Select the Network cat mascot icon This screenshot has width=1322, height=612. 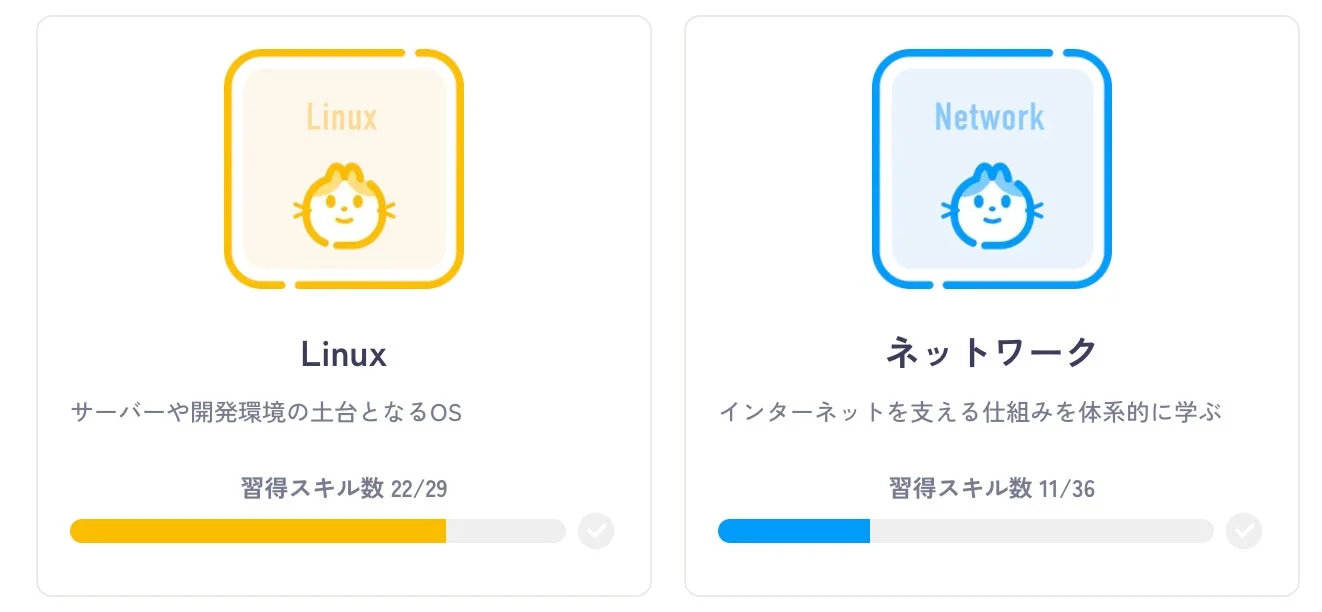coord(991,207)
